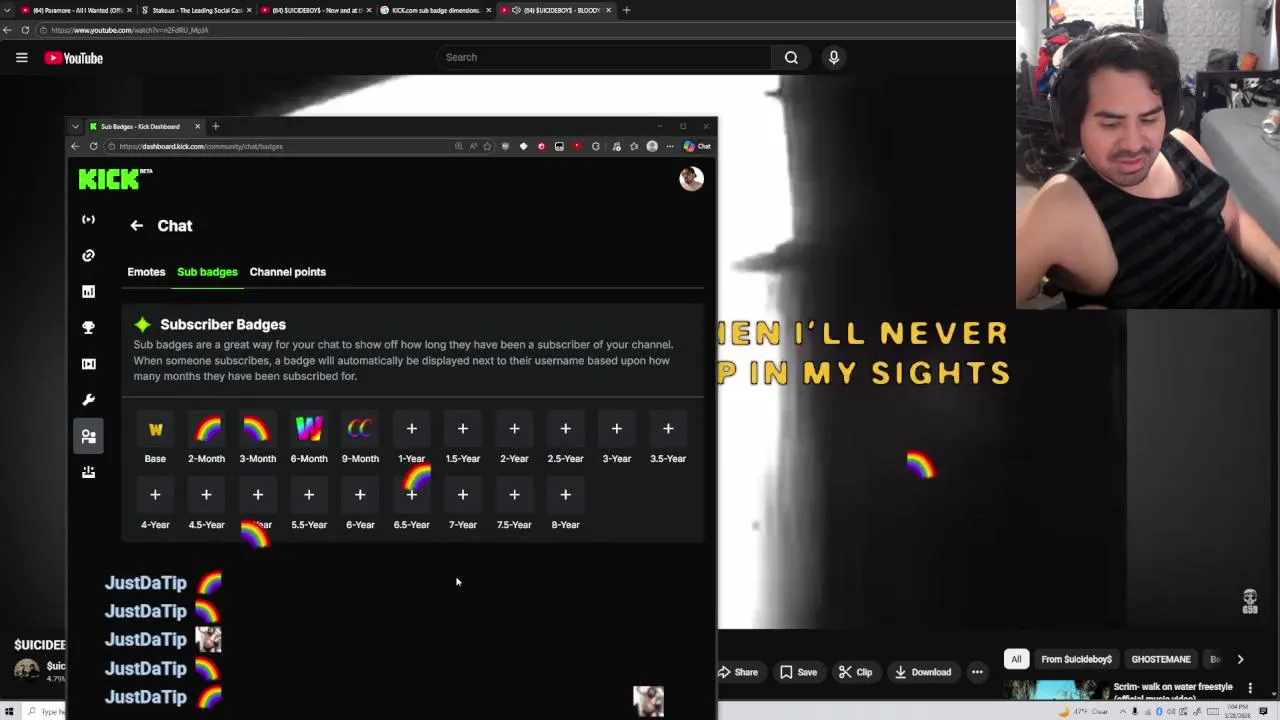Switch to the Stake.us browser tab
Viewport: 1280px width, 720px height.
[196, 10]
